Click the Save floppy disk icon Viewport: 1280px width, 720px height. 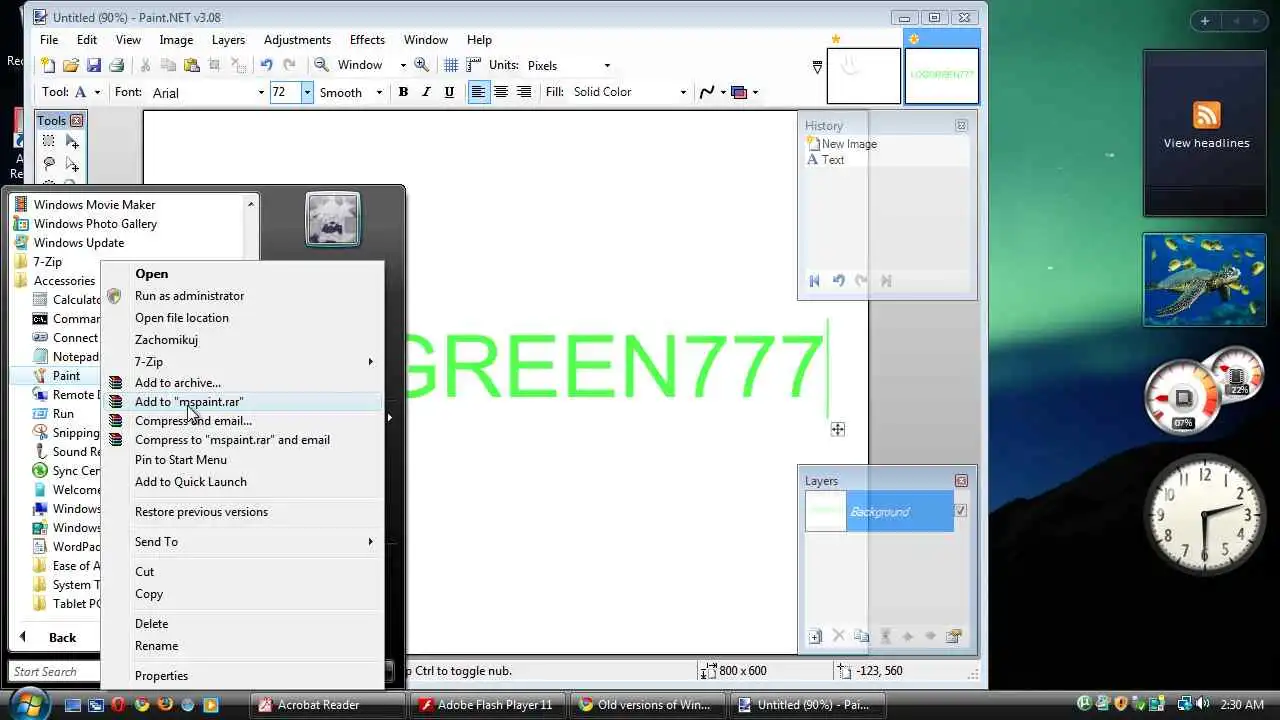[x=93, y=65]
